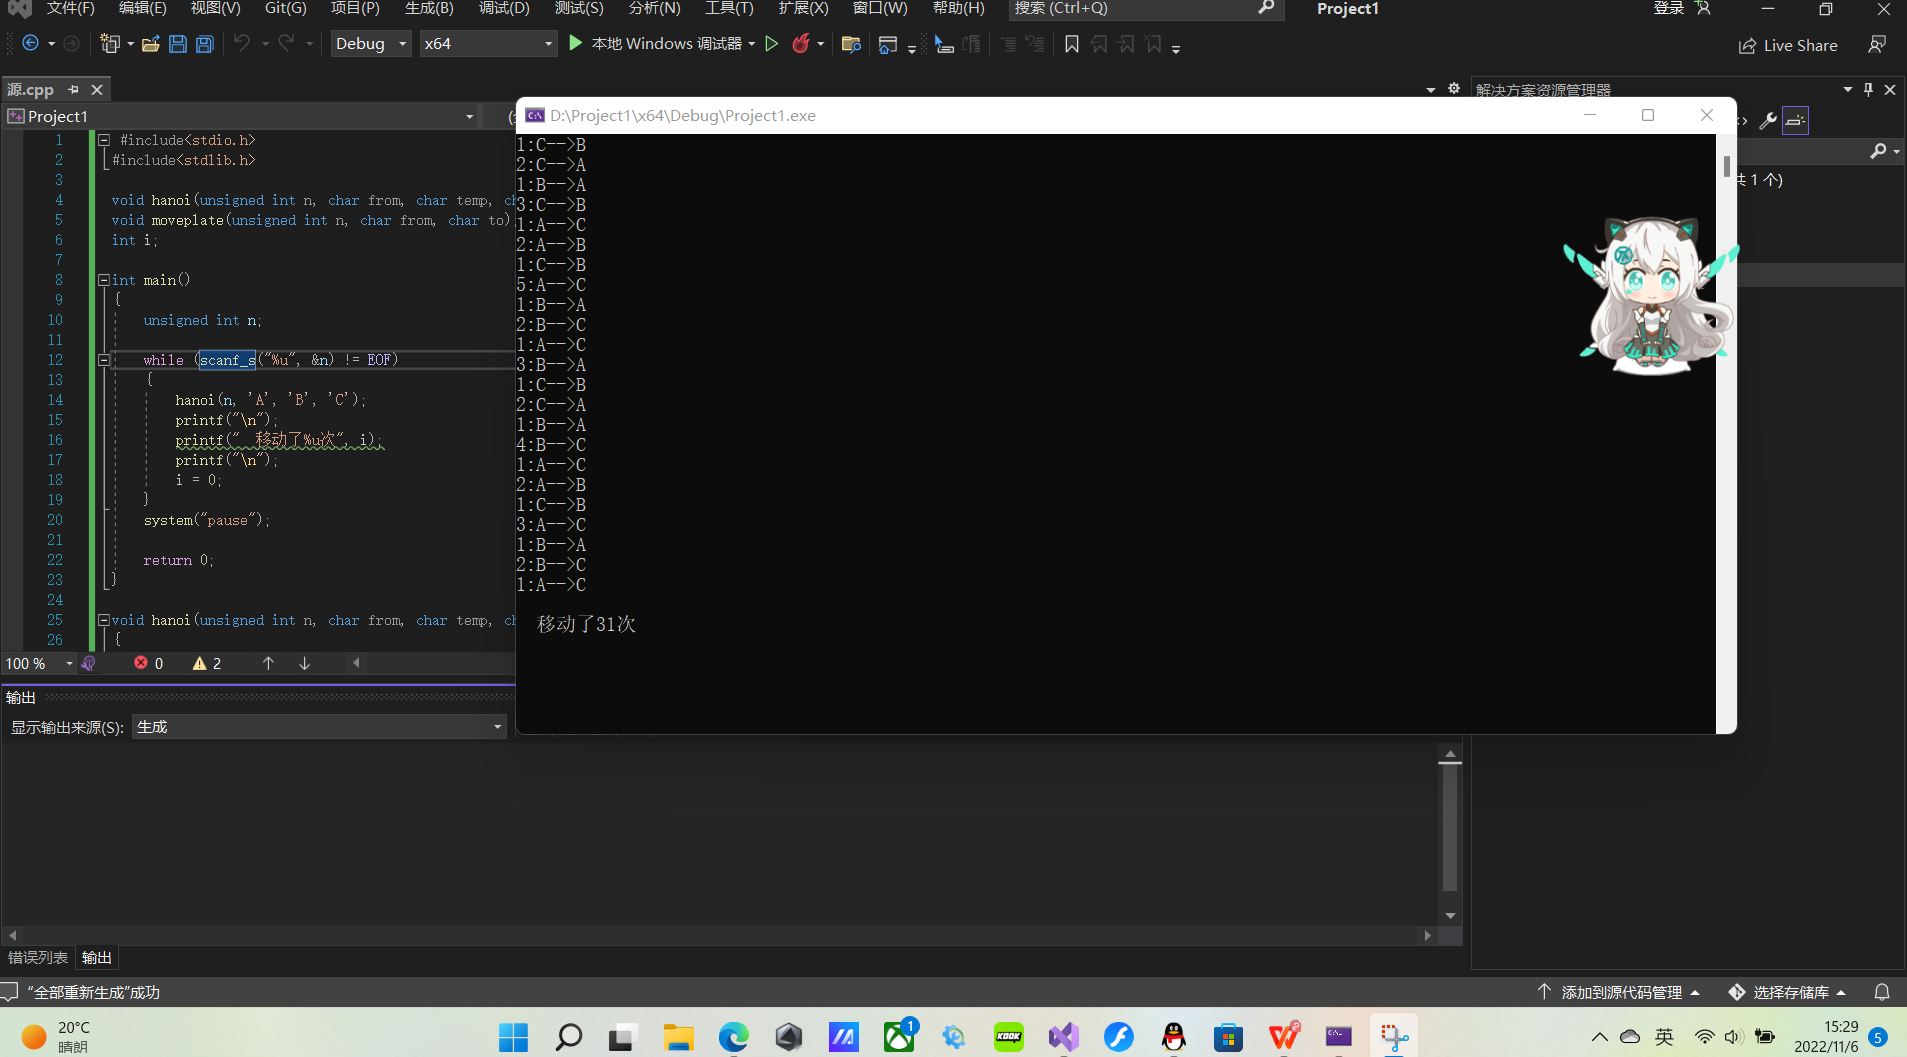
Task: Save the current file with the disk icon
Action: 178,44
